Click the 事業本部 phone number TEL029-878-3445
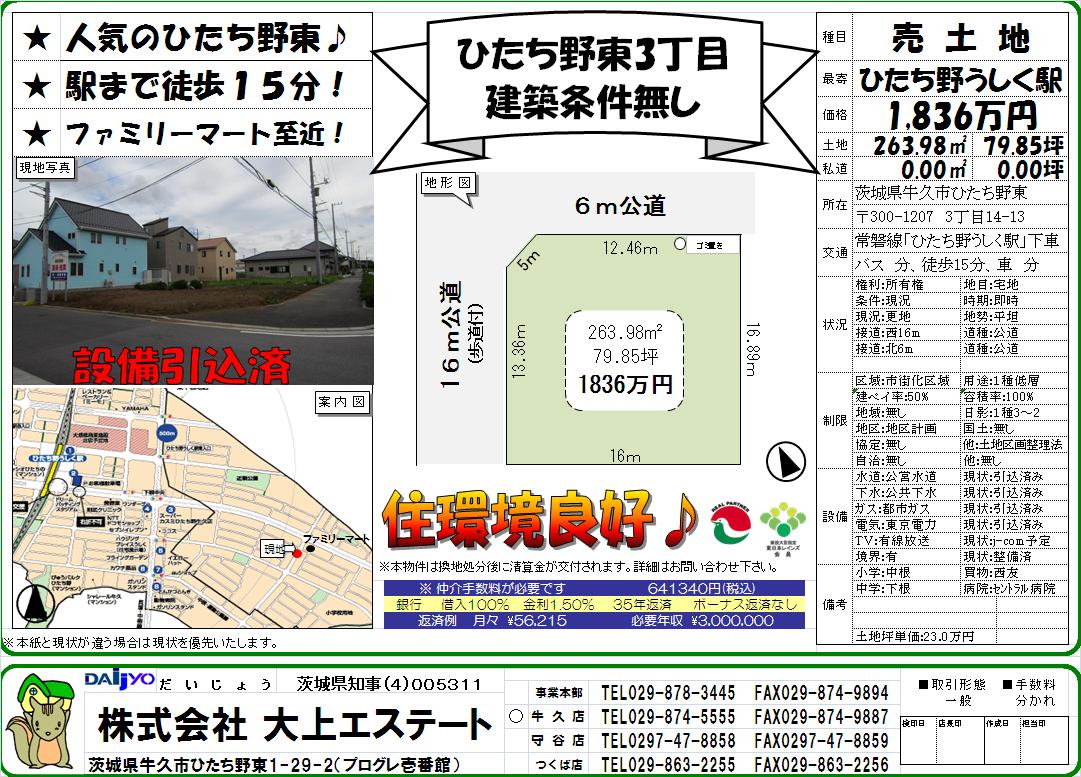1081x777 pixels. pyautogui.click(x=668, y=693)
